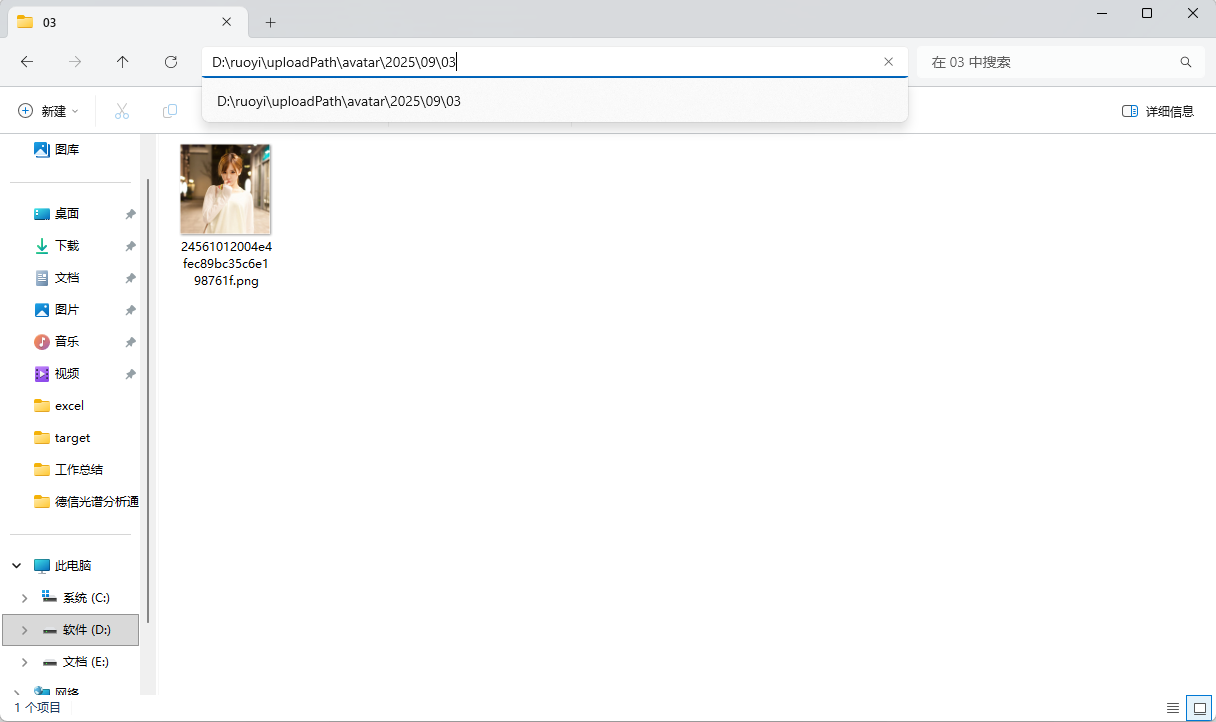Switch to large thumbnails view
Viewport: 1216px width, 722px height.
click(1198, 708)
